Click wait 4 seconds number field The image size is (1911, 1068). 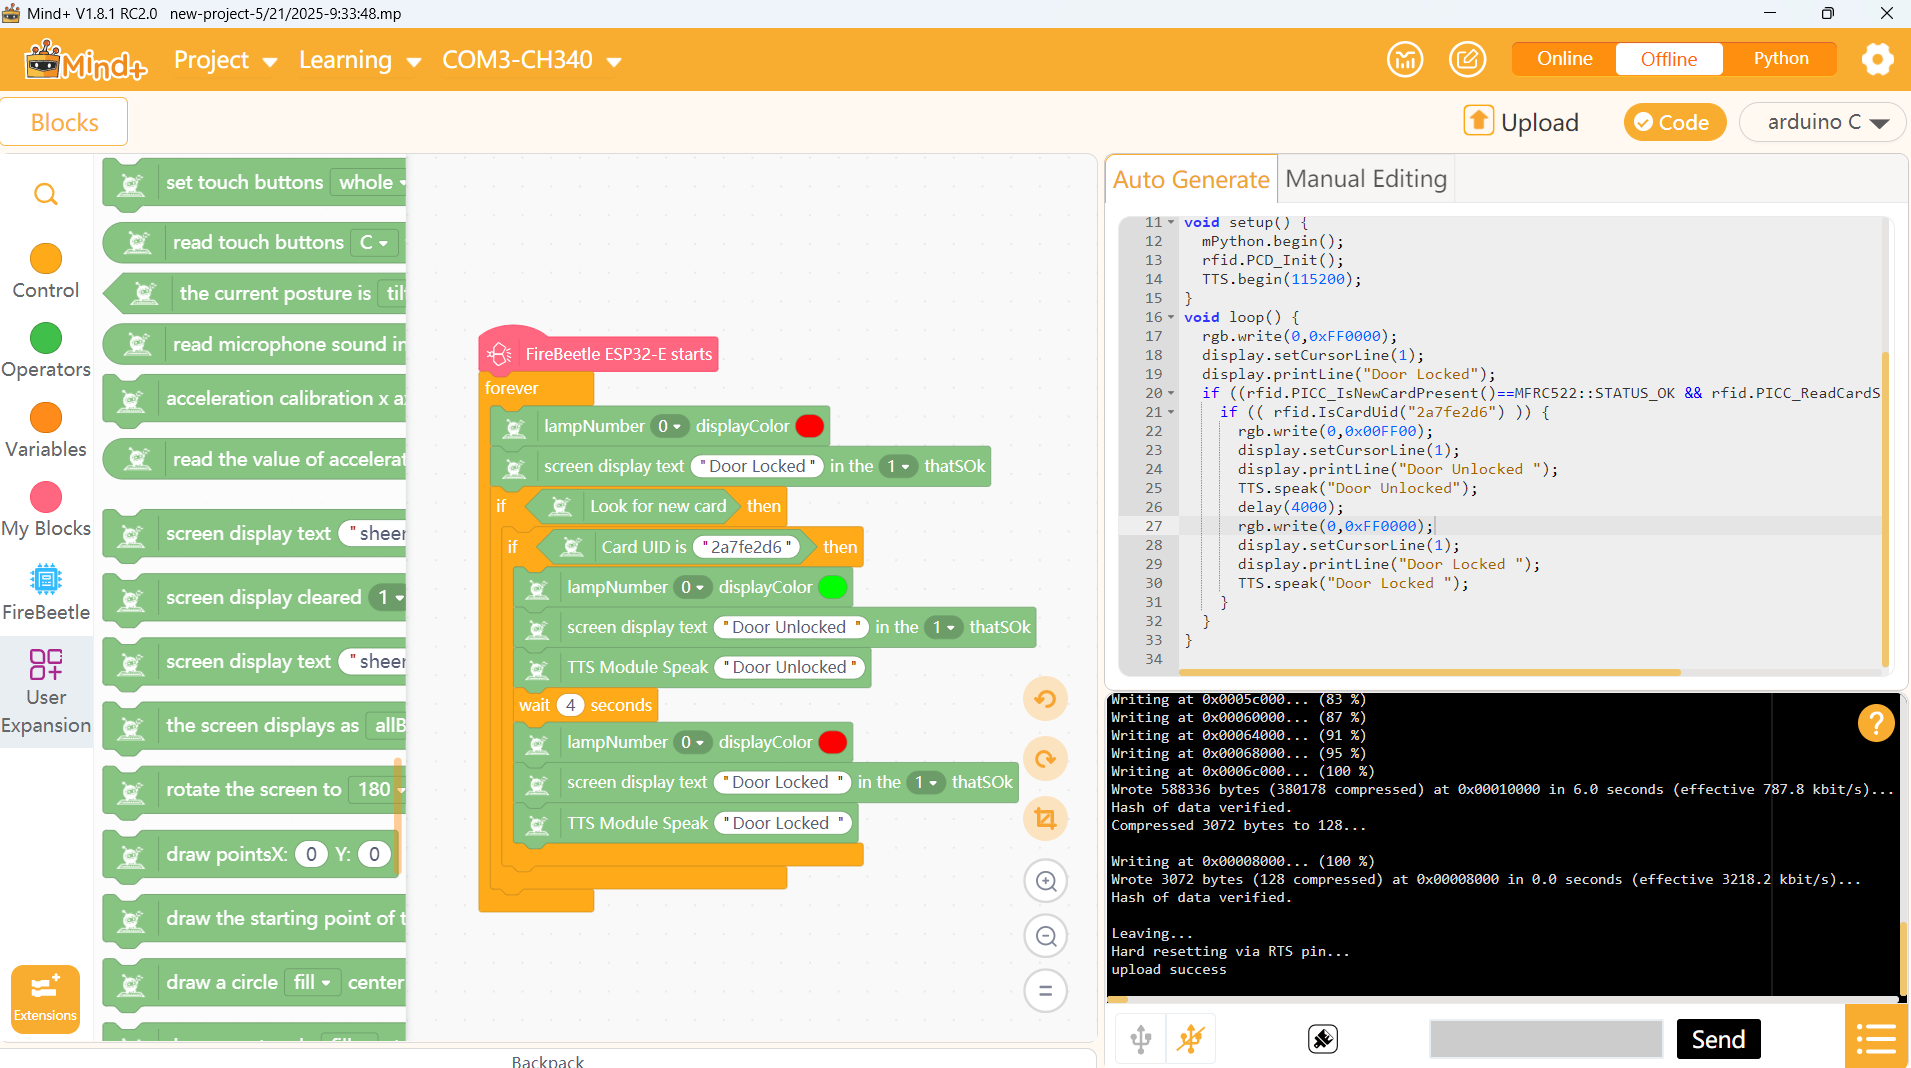(x=570, y=705)
